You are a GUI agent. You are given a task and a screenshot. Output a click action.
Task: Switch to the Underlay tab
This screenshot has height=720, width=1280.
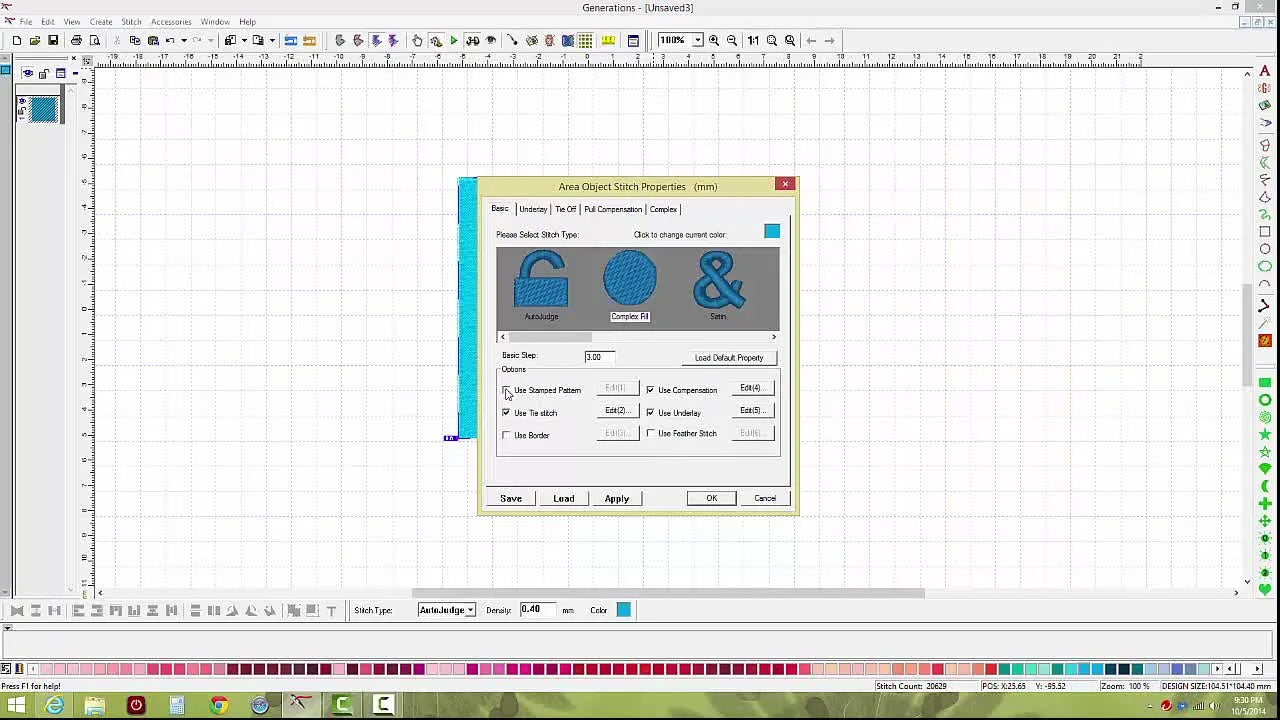pyautogui.click(x=533, y=209)
